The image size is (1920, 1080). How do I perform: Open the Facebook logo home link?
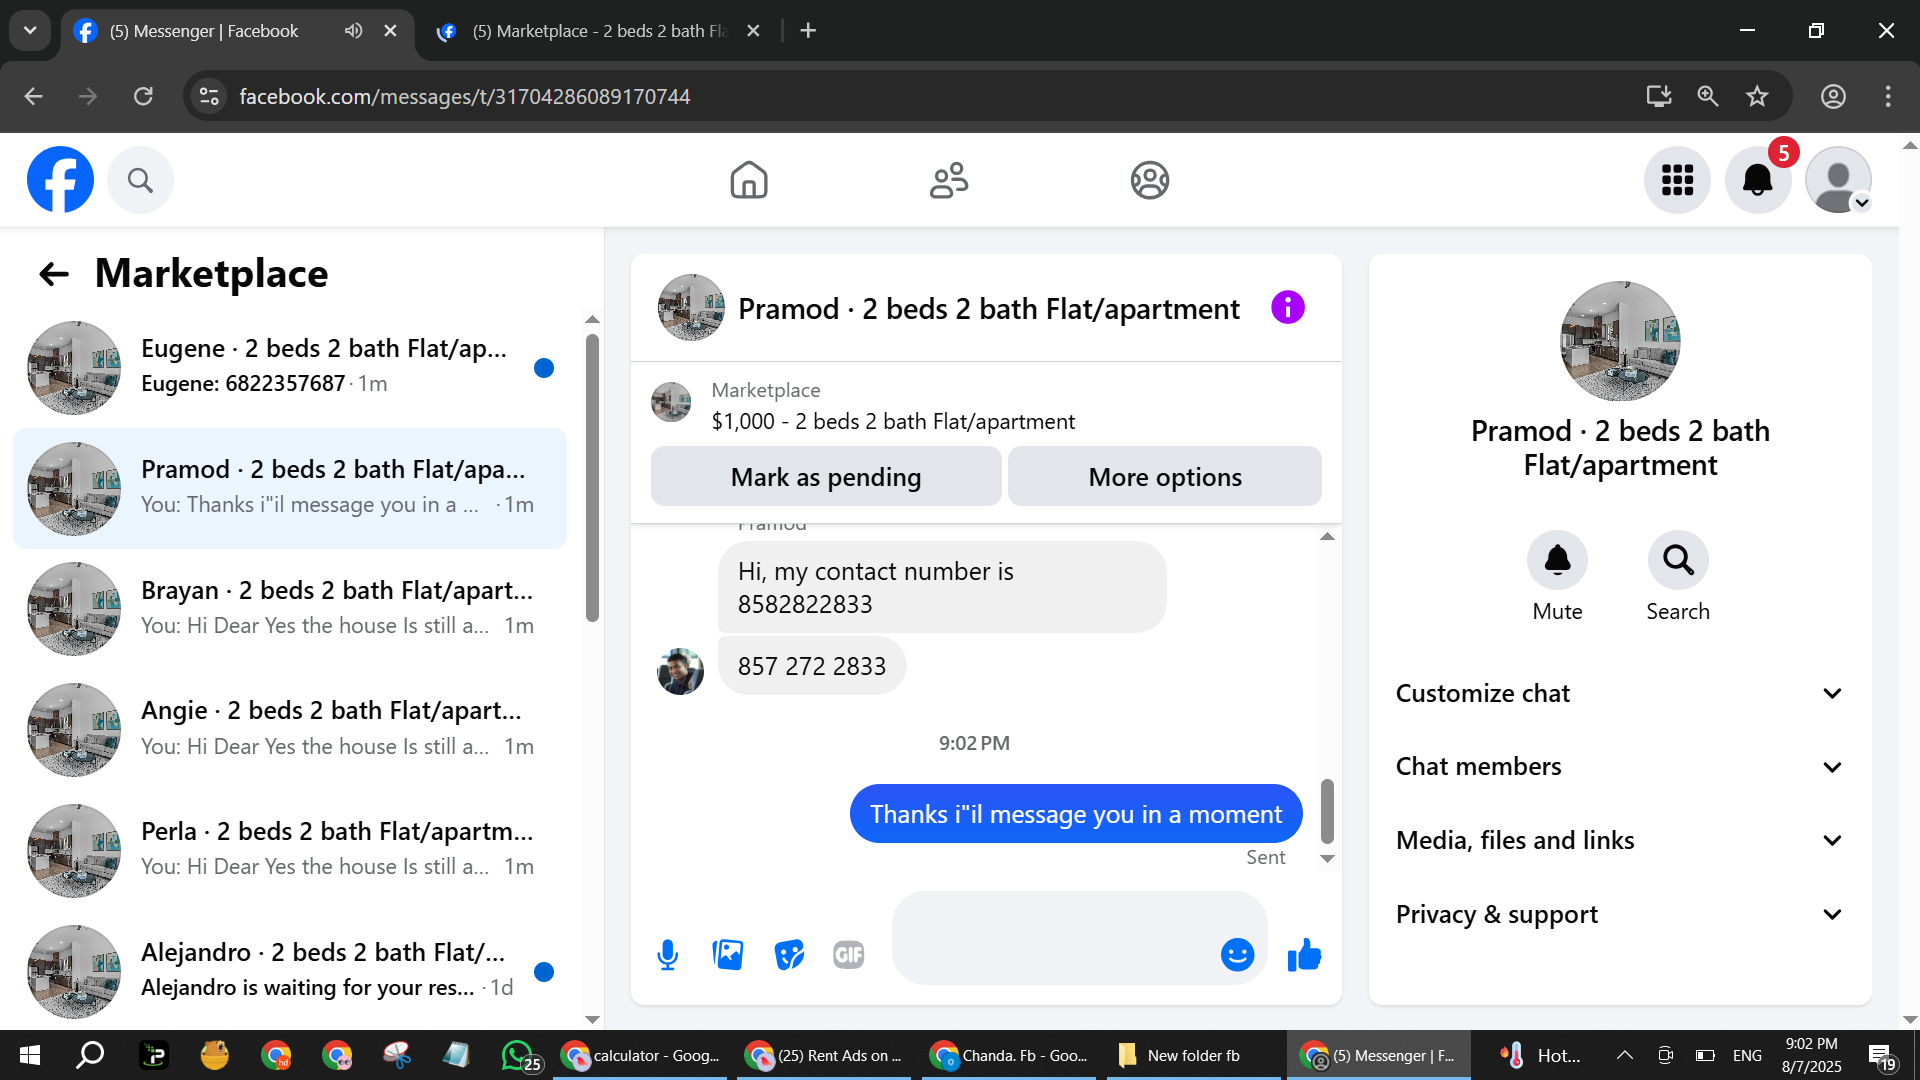pyautogui.click(x=60, y=180)
